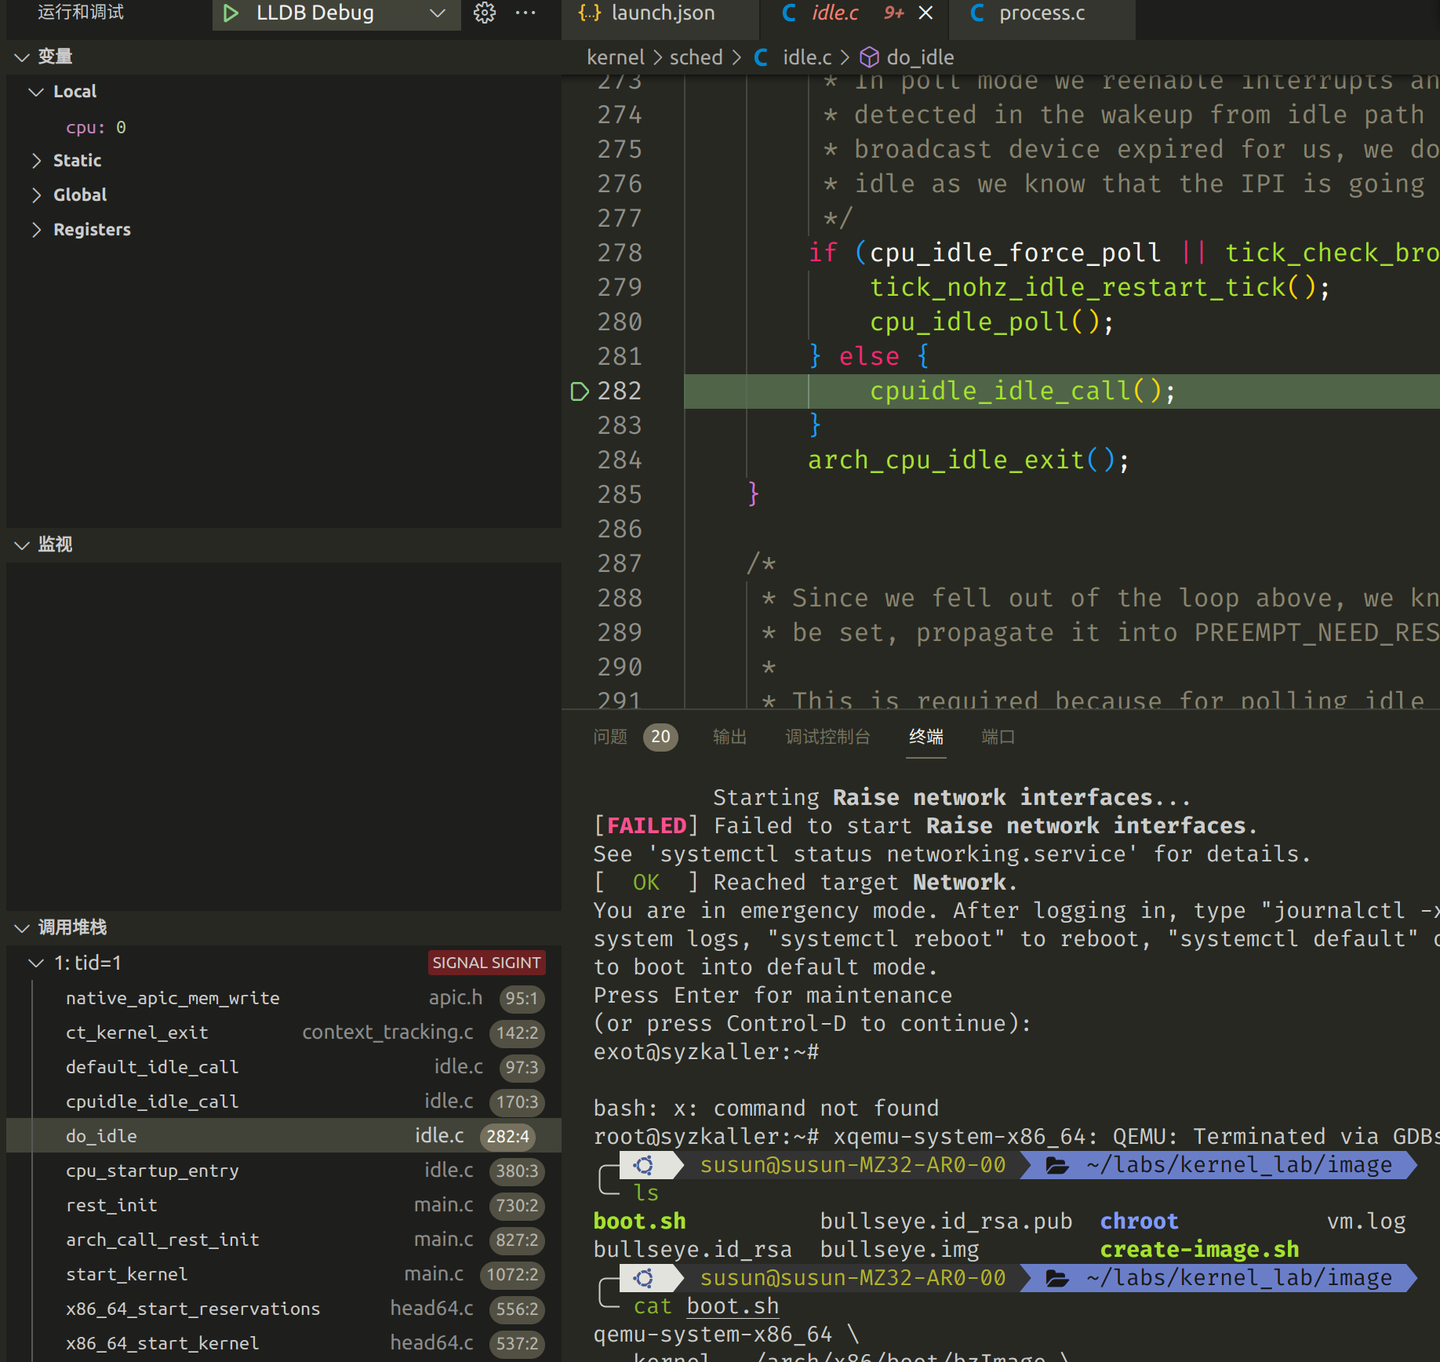Select the ct_kernel_exit stack frame
Image resolution: width=1440 pixels, height=1362 pixels.
click(x=284, y=1033)
